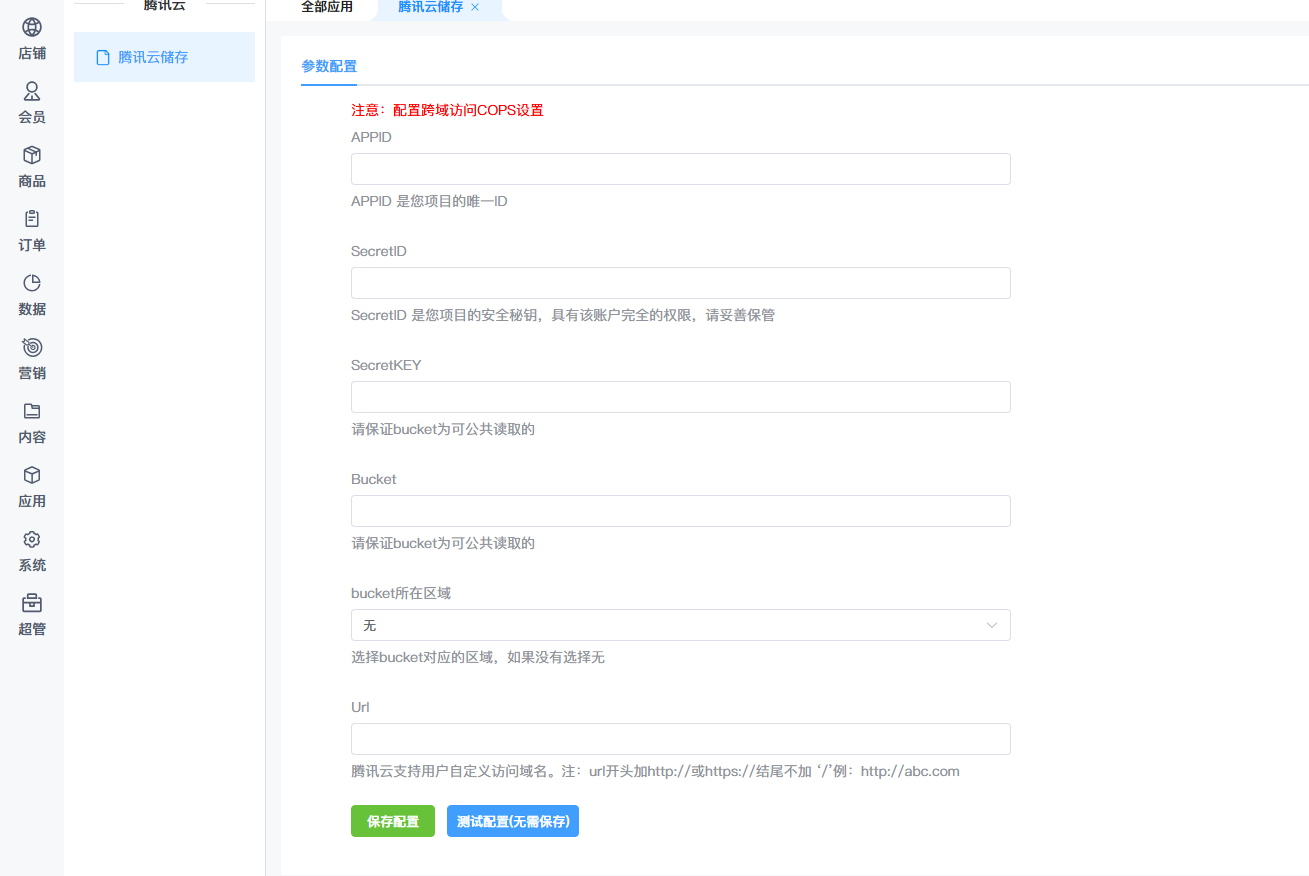The width and height of the screenshot is (1309, 876).
Task: Focus the APPID input field
Action: (x=680, y=169)
